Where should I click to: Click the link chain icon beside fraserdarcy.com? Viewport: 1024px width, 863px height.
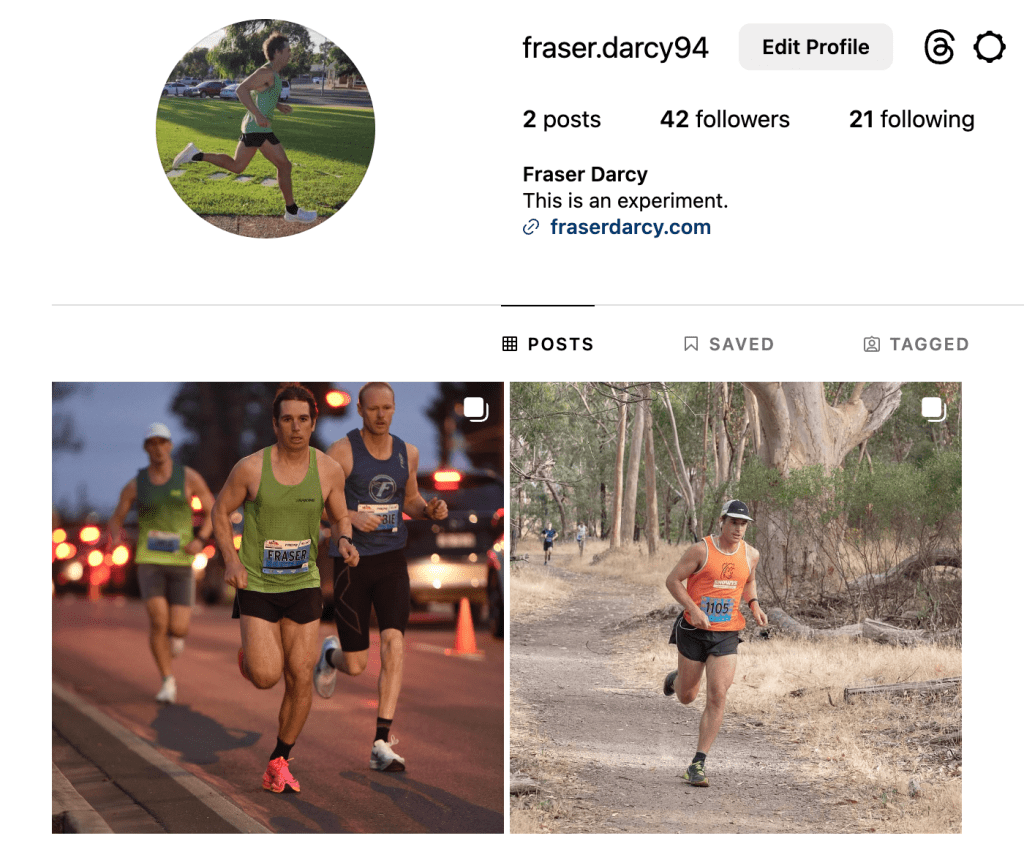coord(531,227)
